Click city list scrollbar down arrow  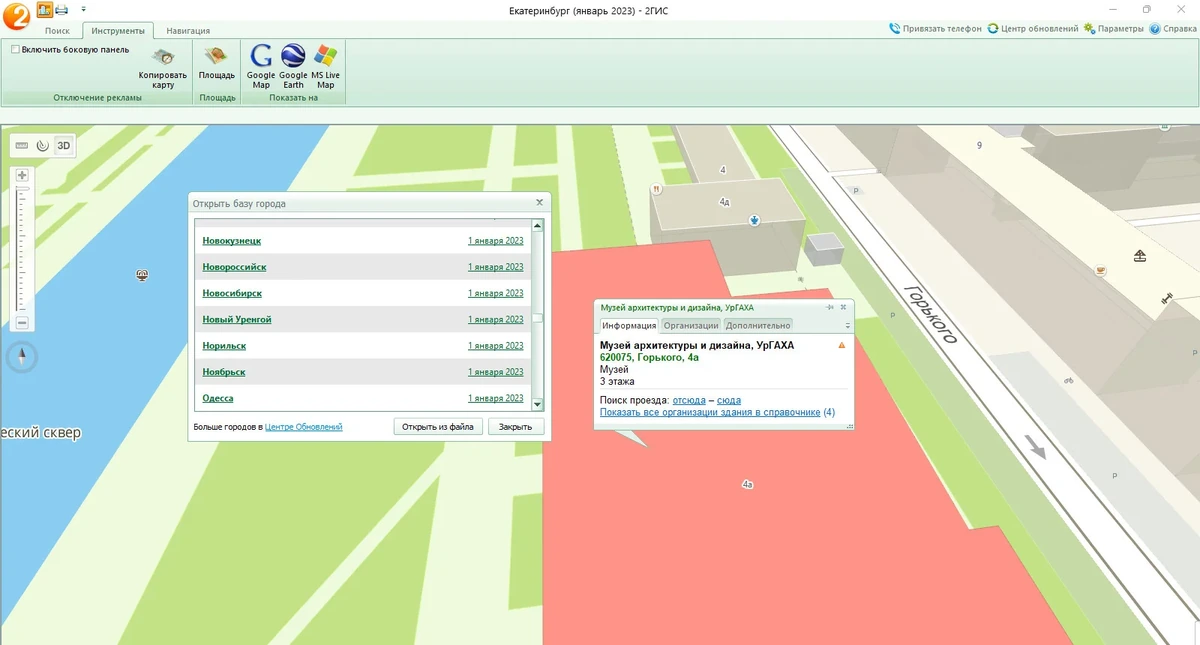537,404
